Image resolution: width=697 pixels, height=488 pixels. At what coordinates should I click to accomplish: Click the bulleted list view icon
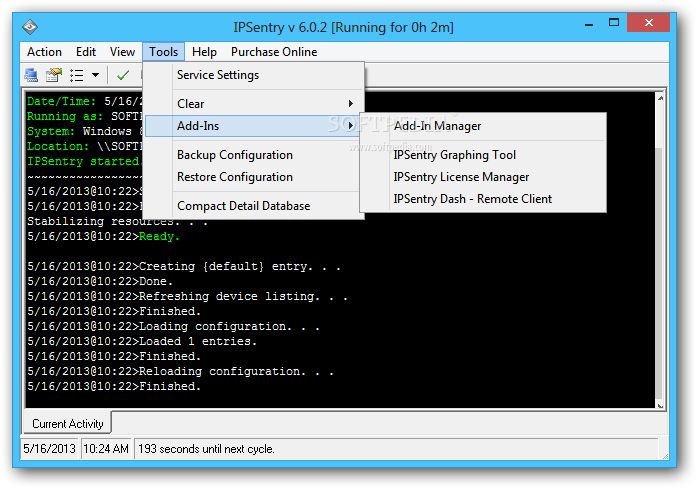pos(76,75)
